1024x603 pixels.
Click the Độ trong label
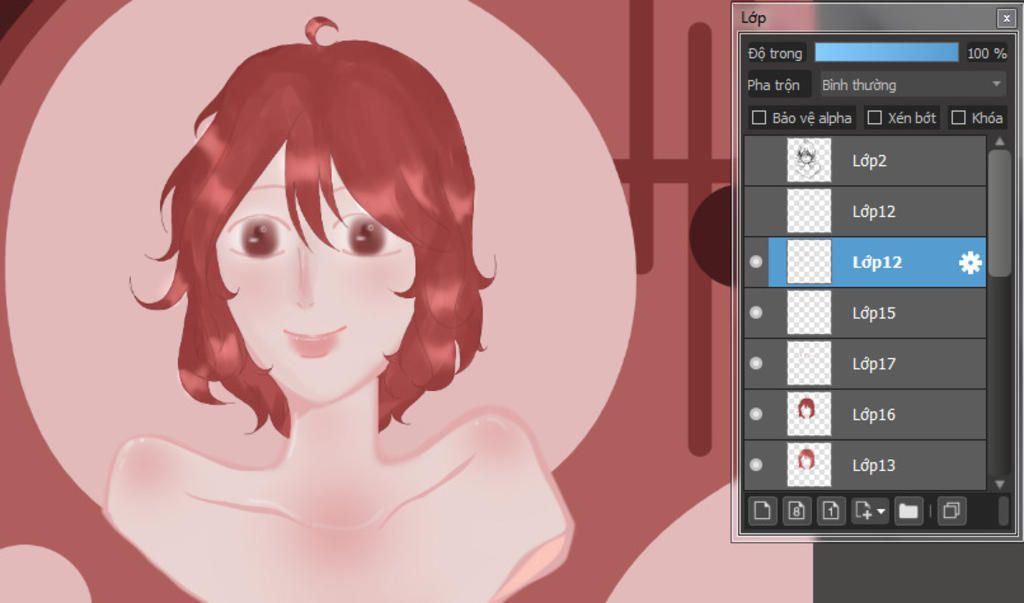(x=775, y=54)
